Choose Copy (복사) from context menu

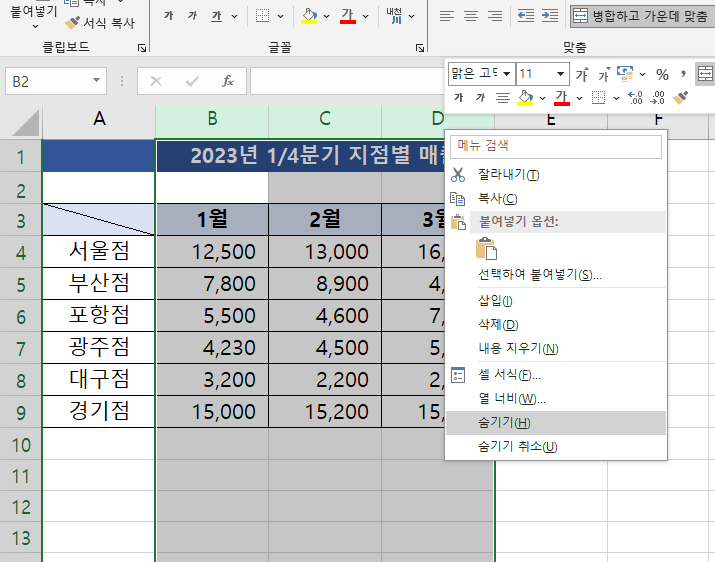point(556,198)
